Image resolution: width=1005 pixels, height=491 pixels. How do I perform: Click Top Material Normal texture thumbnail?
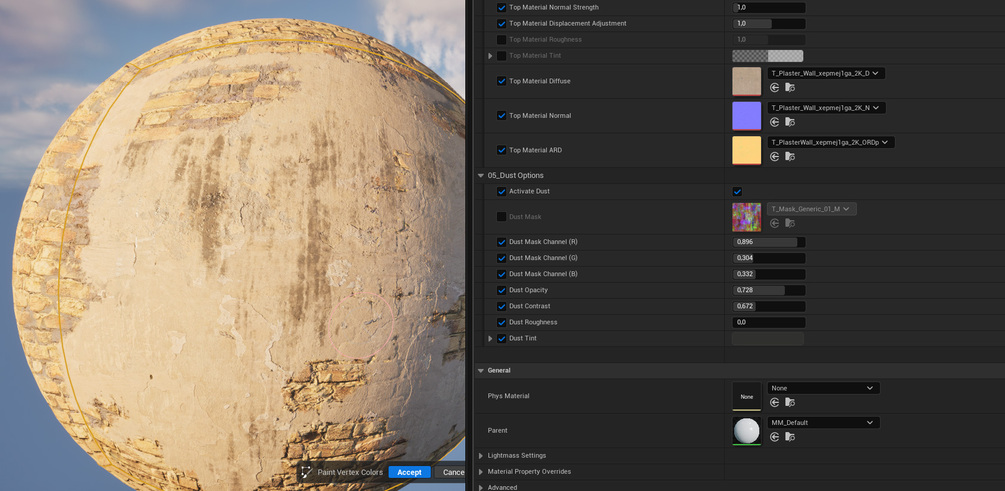(747, 116)
